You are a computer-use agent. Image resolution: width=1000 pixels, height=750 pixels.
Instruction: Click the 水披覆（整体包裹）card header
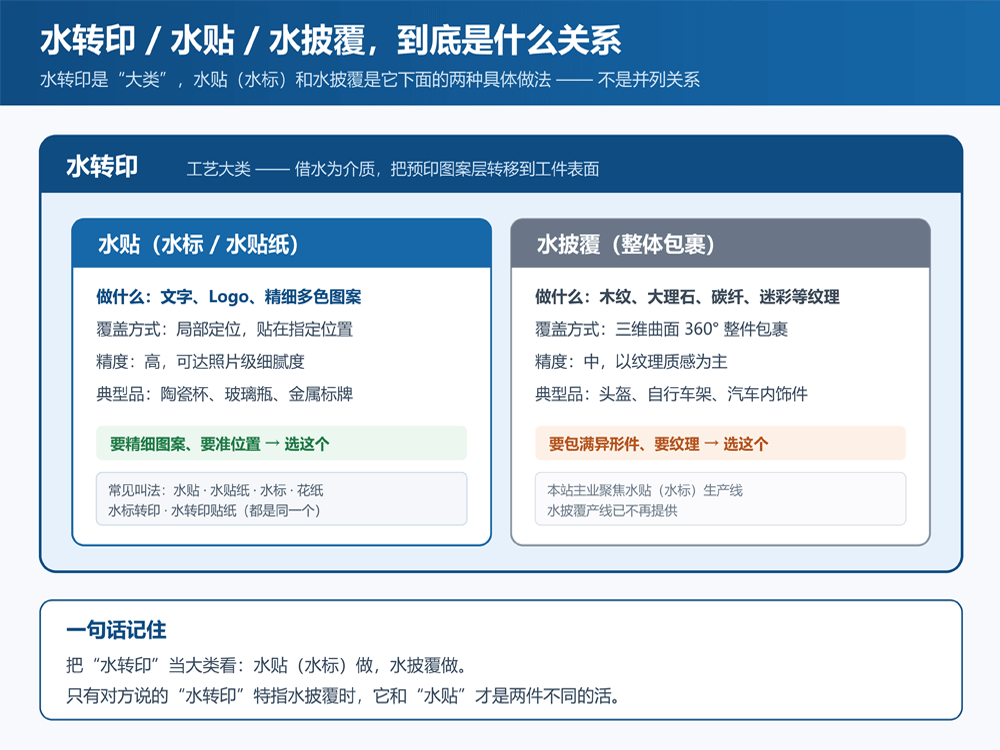pos(720,244)
